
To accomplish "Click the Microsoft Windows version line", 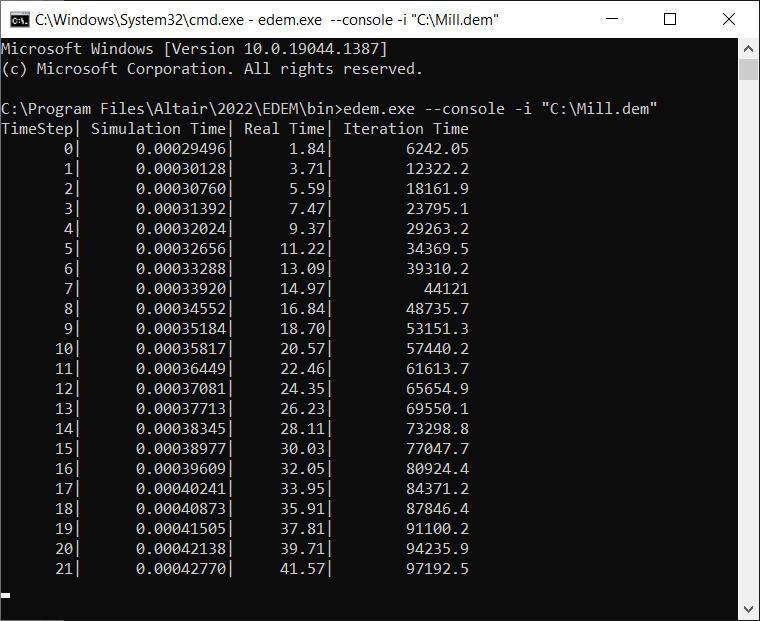I will tap(193, 49).
